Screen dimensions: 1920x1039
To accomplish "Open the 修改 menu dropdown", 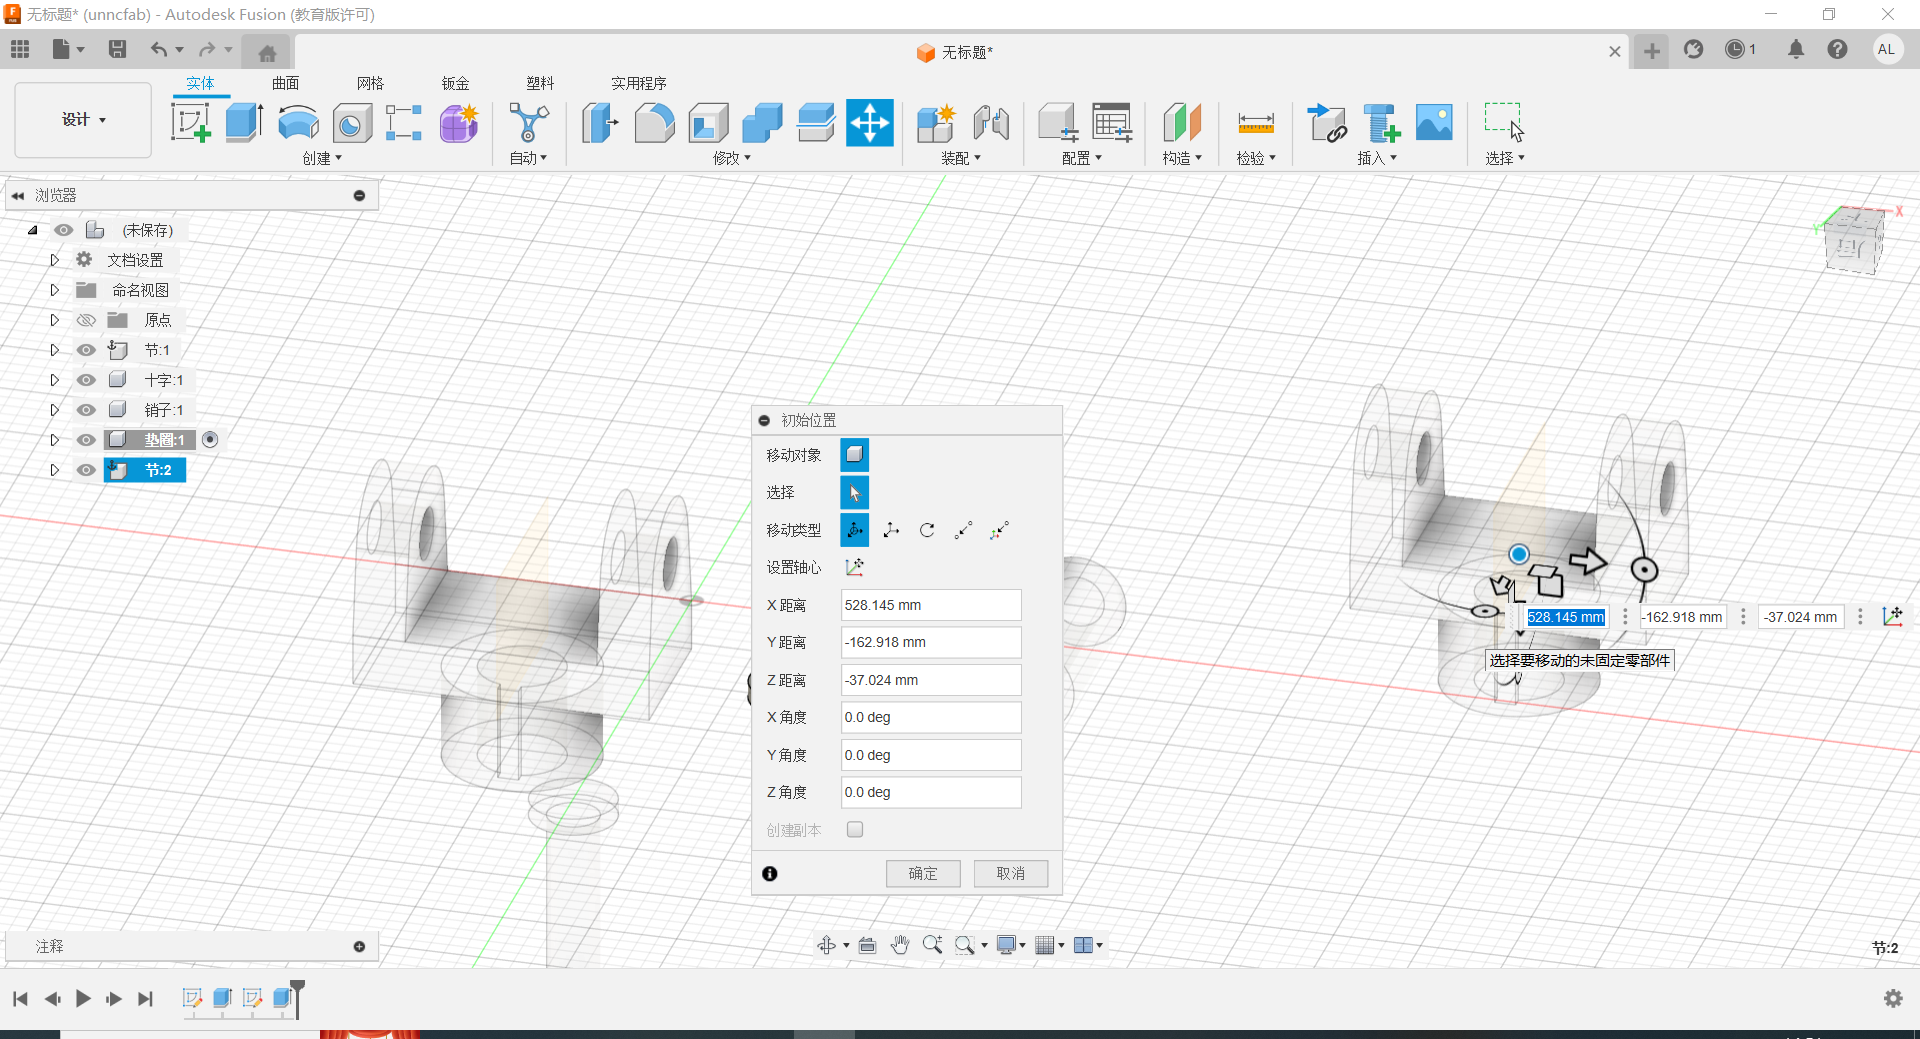I will [732, 158].
